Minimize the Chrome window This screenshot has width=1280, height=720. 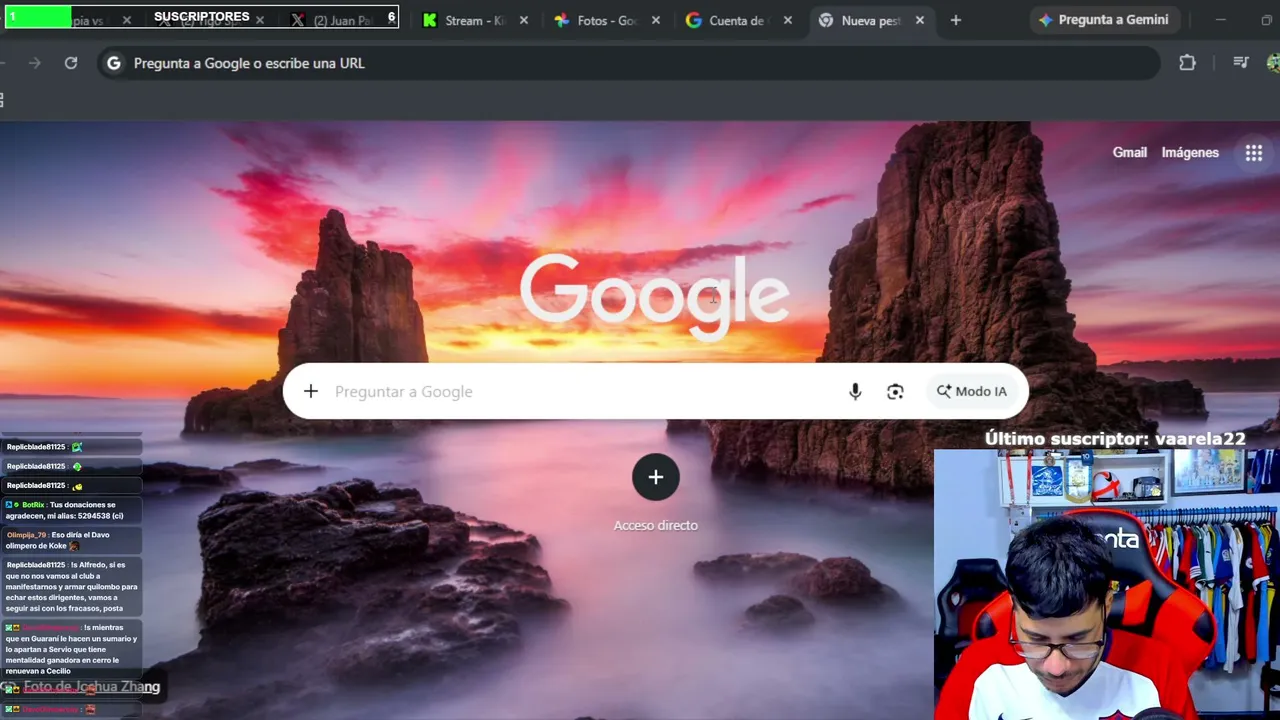(x=1220, y=20)
